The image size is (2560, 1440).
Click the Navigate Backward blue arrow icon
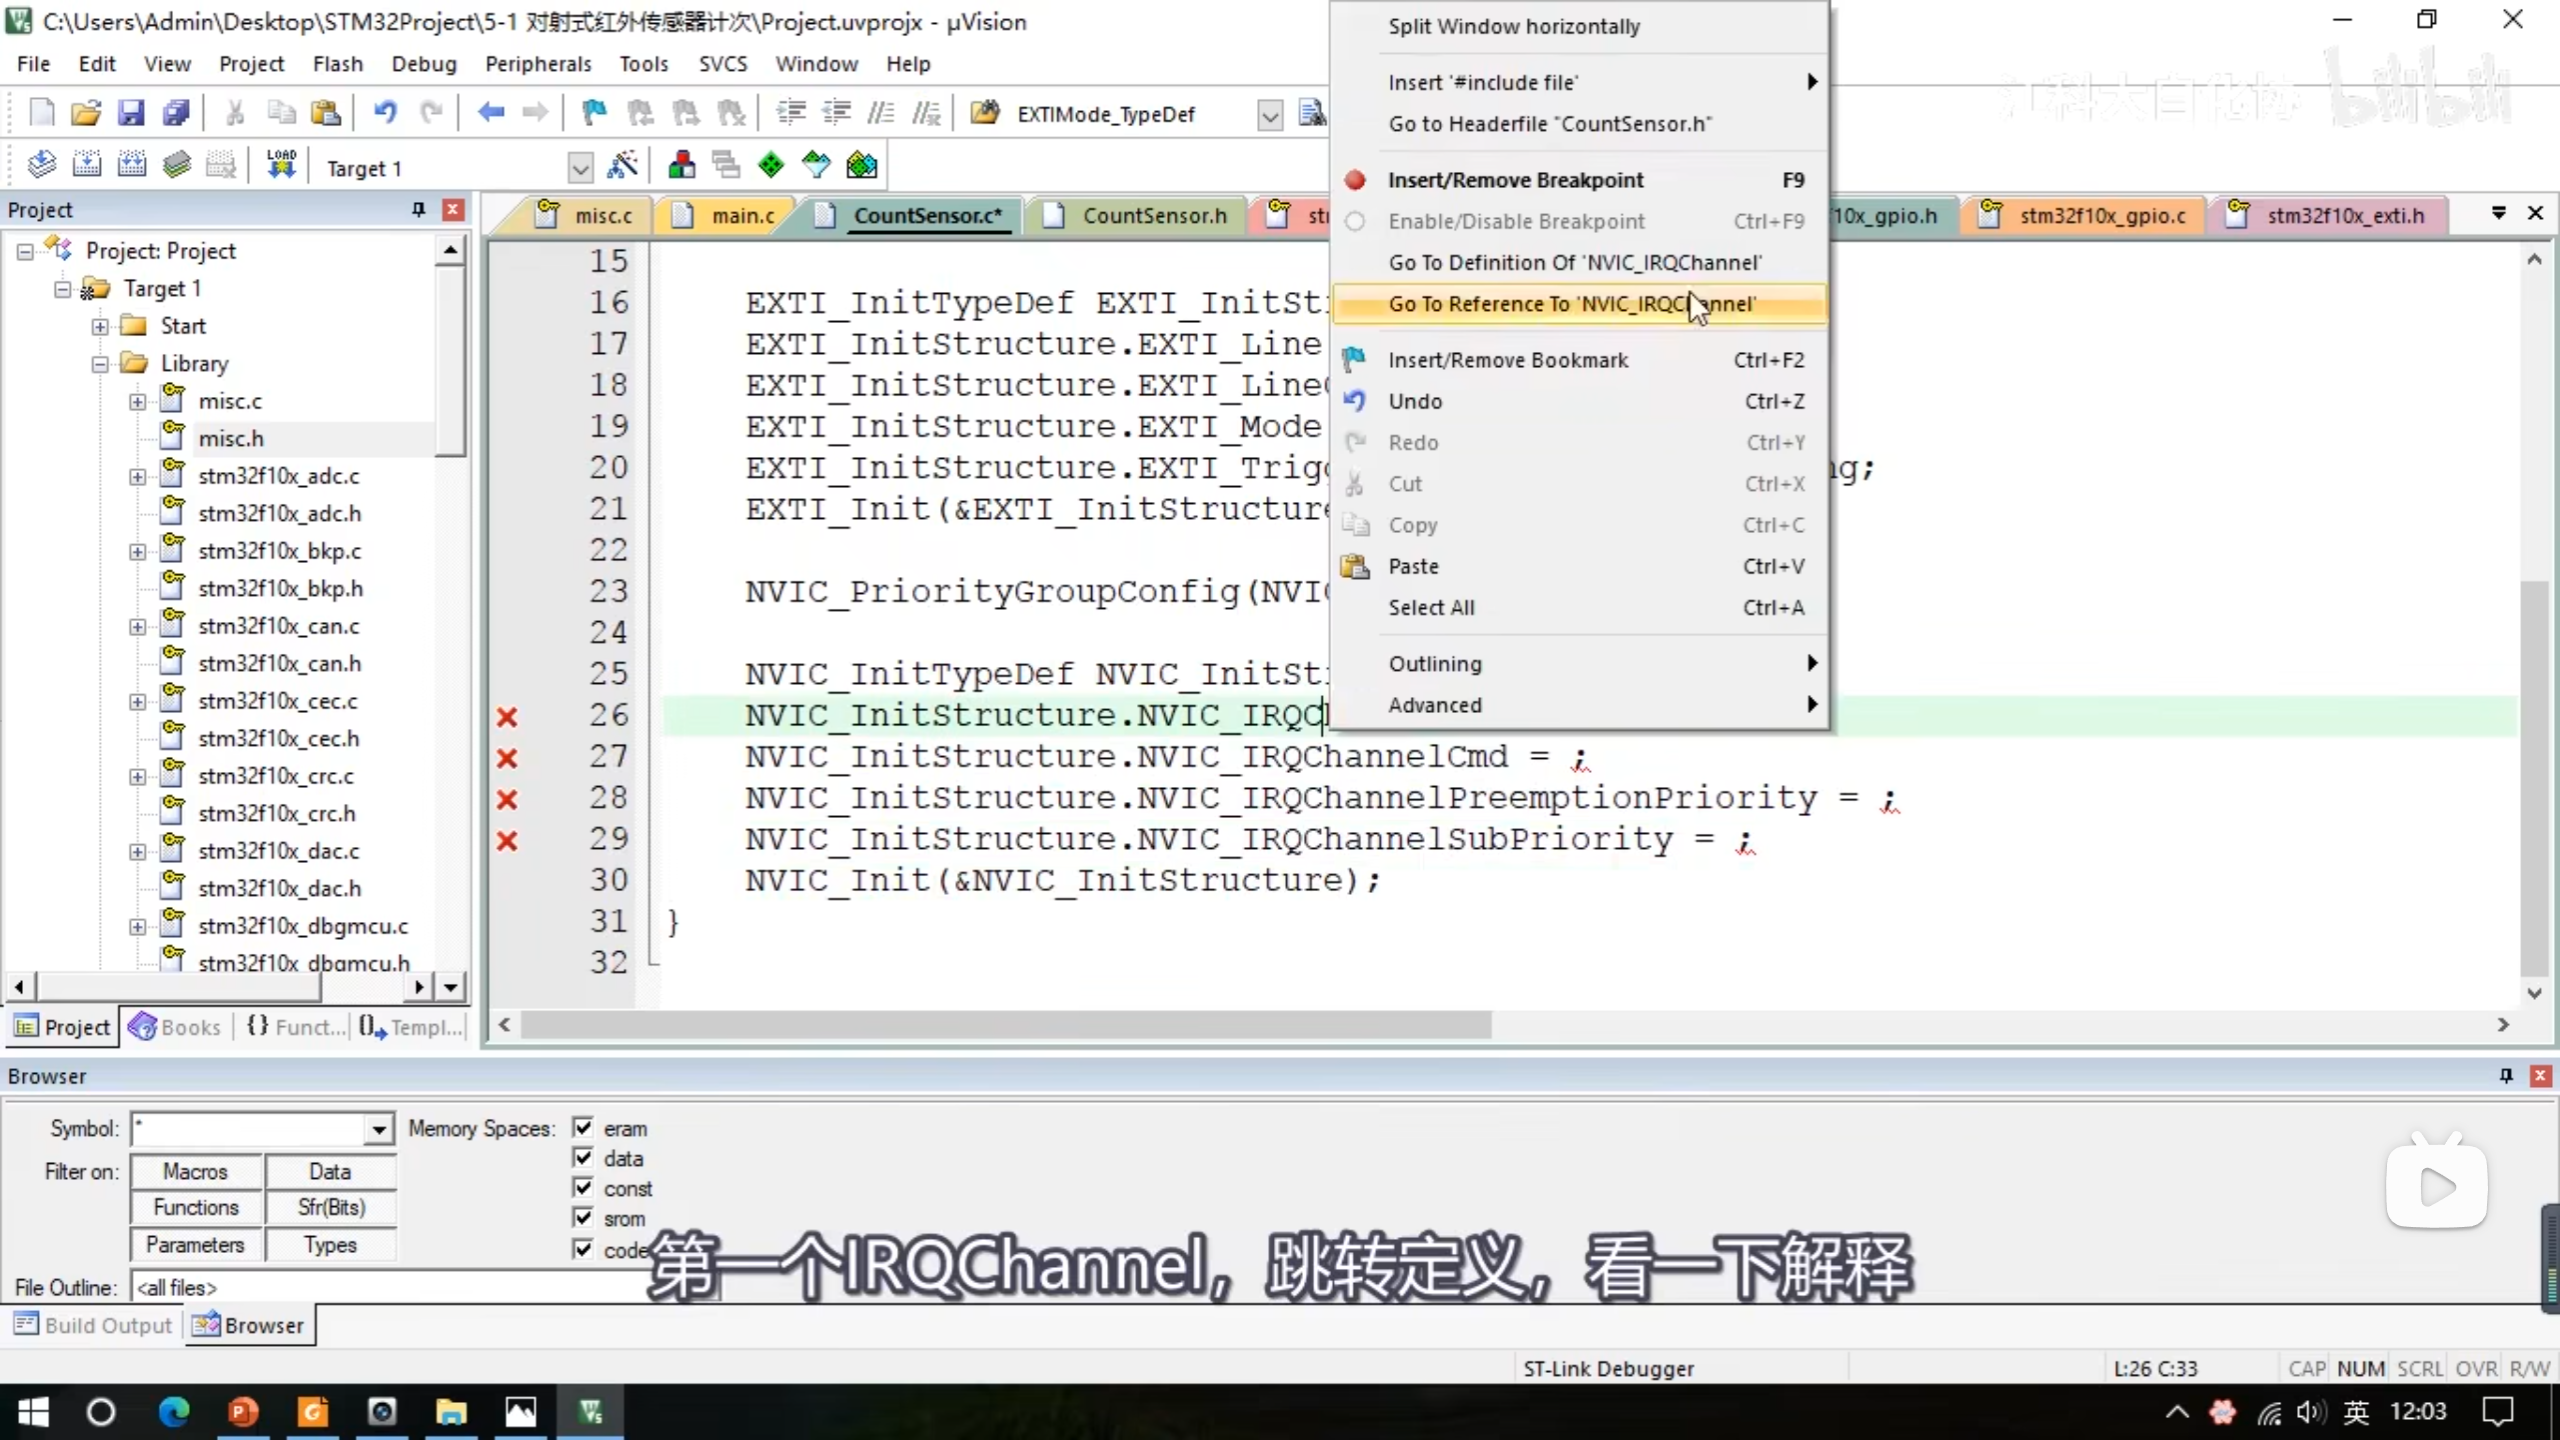tap(490, 113)
